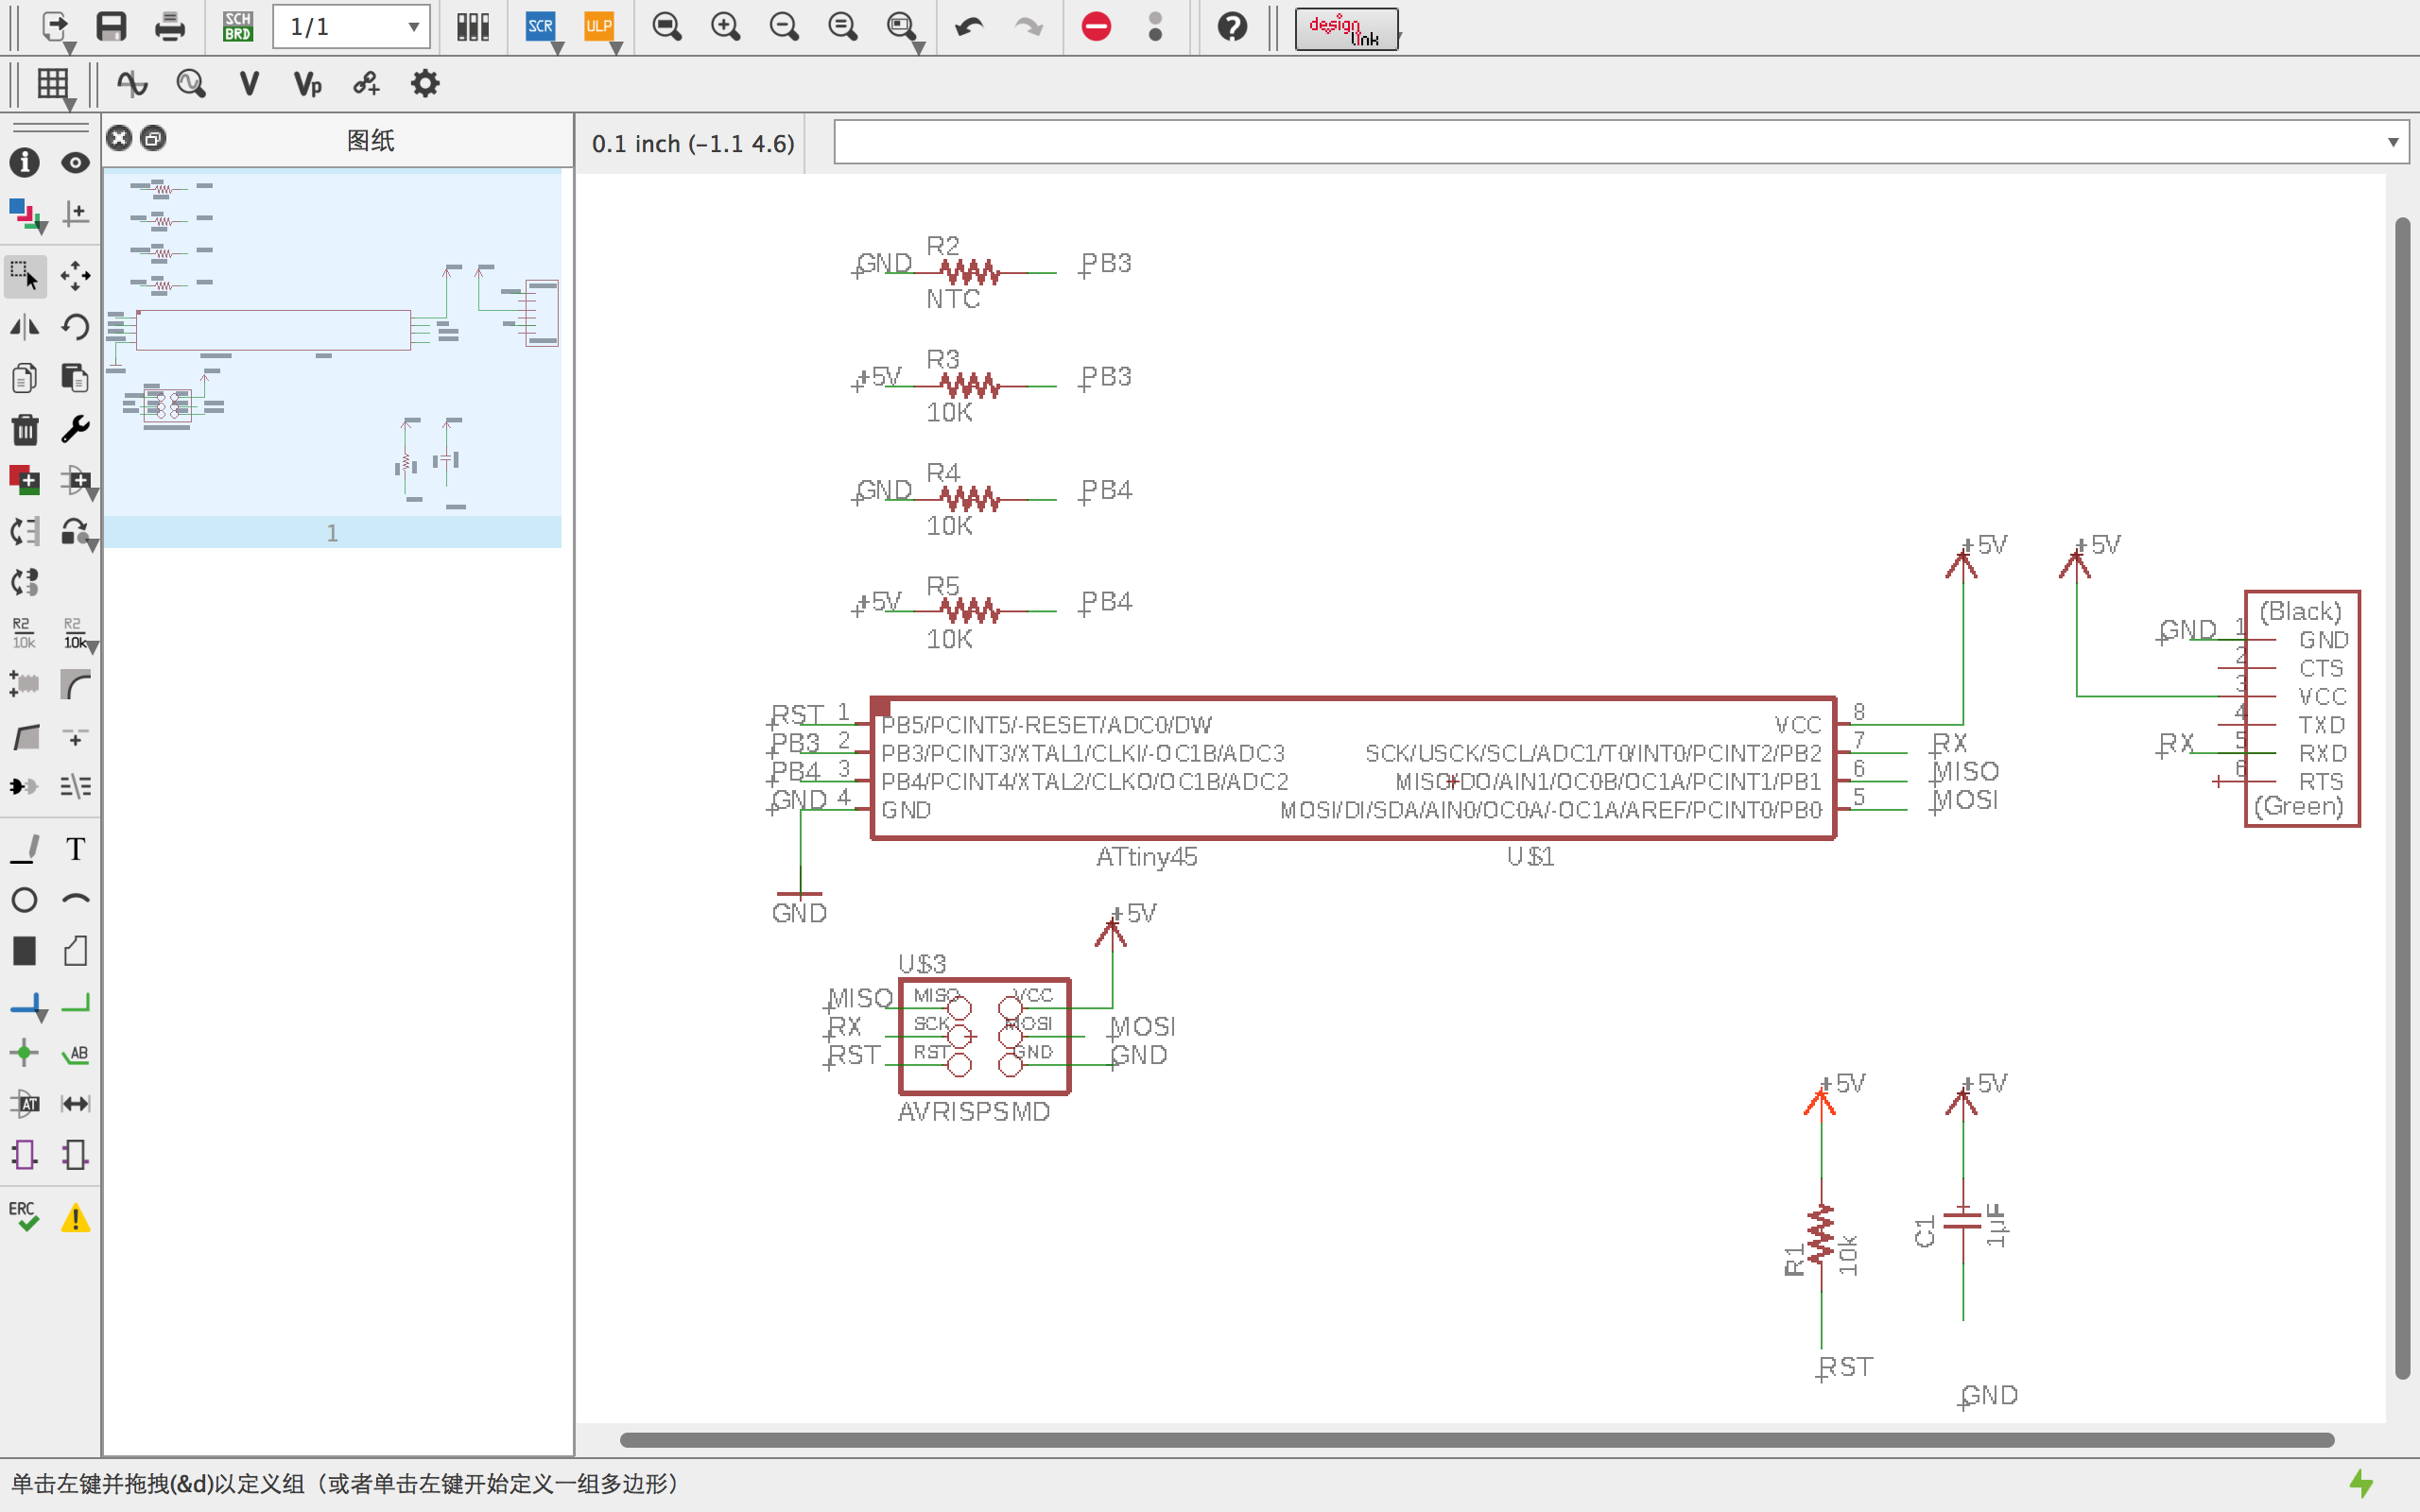Undo the last action
The image size is (2420, 1512).
pyautogui.click(x=969, y=27)
